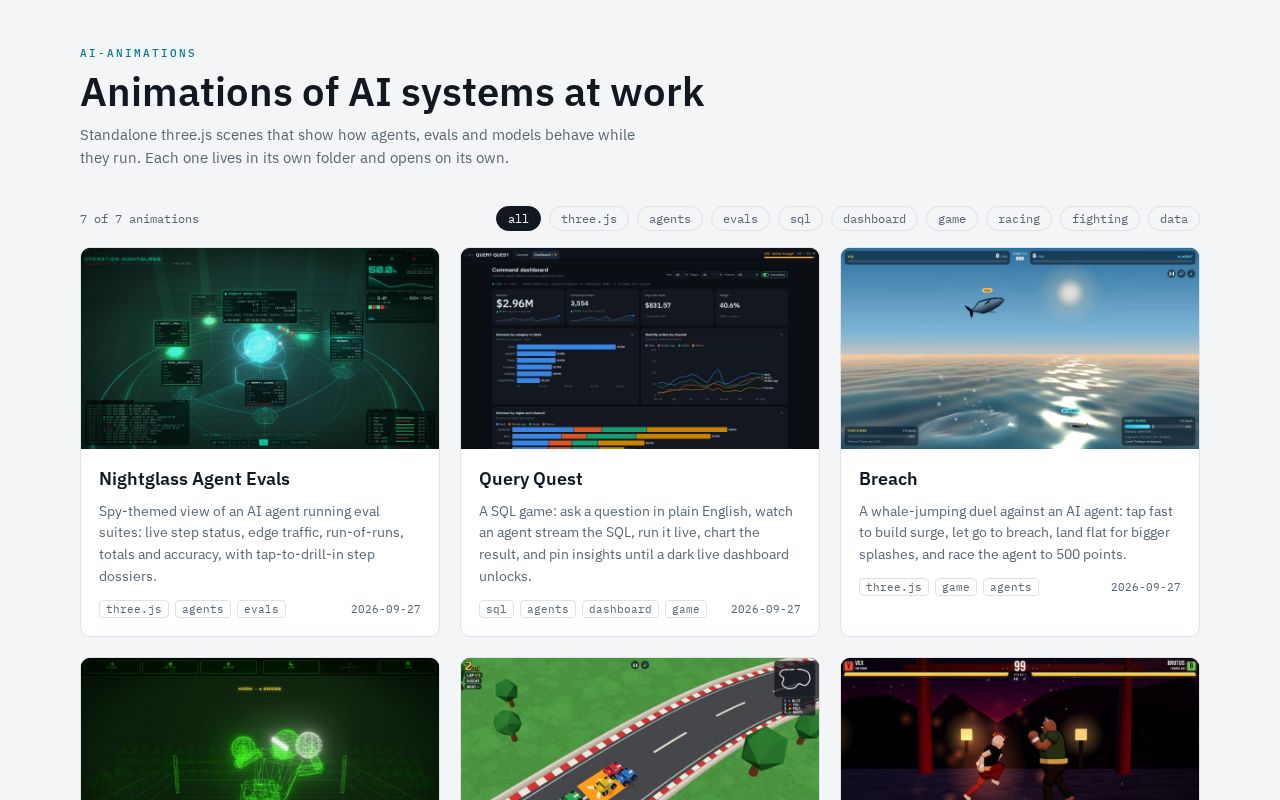Open the green wireframe scene thumbnail
This screenshot has width=1280, height=800.
(260, 729)
